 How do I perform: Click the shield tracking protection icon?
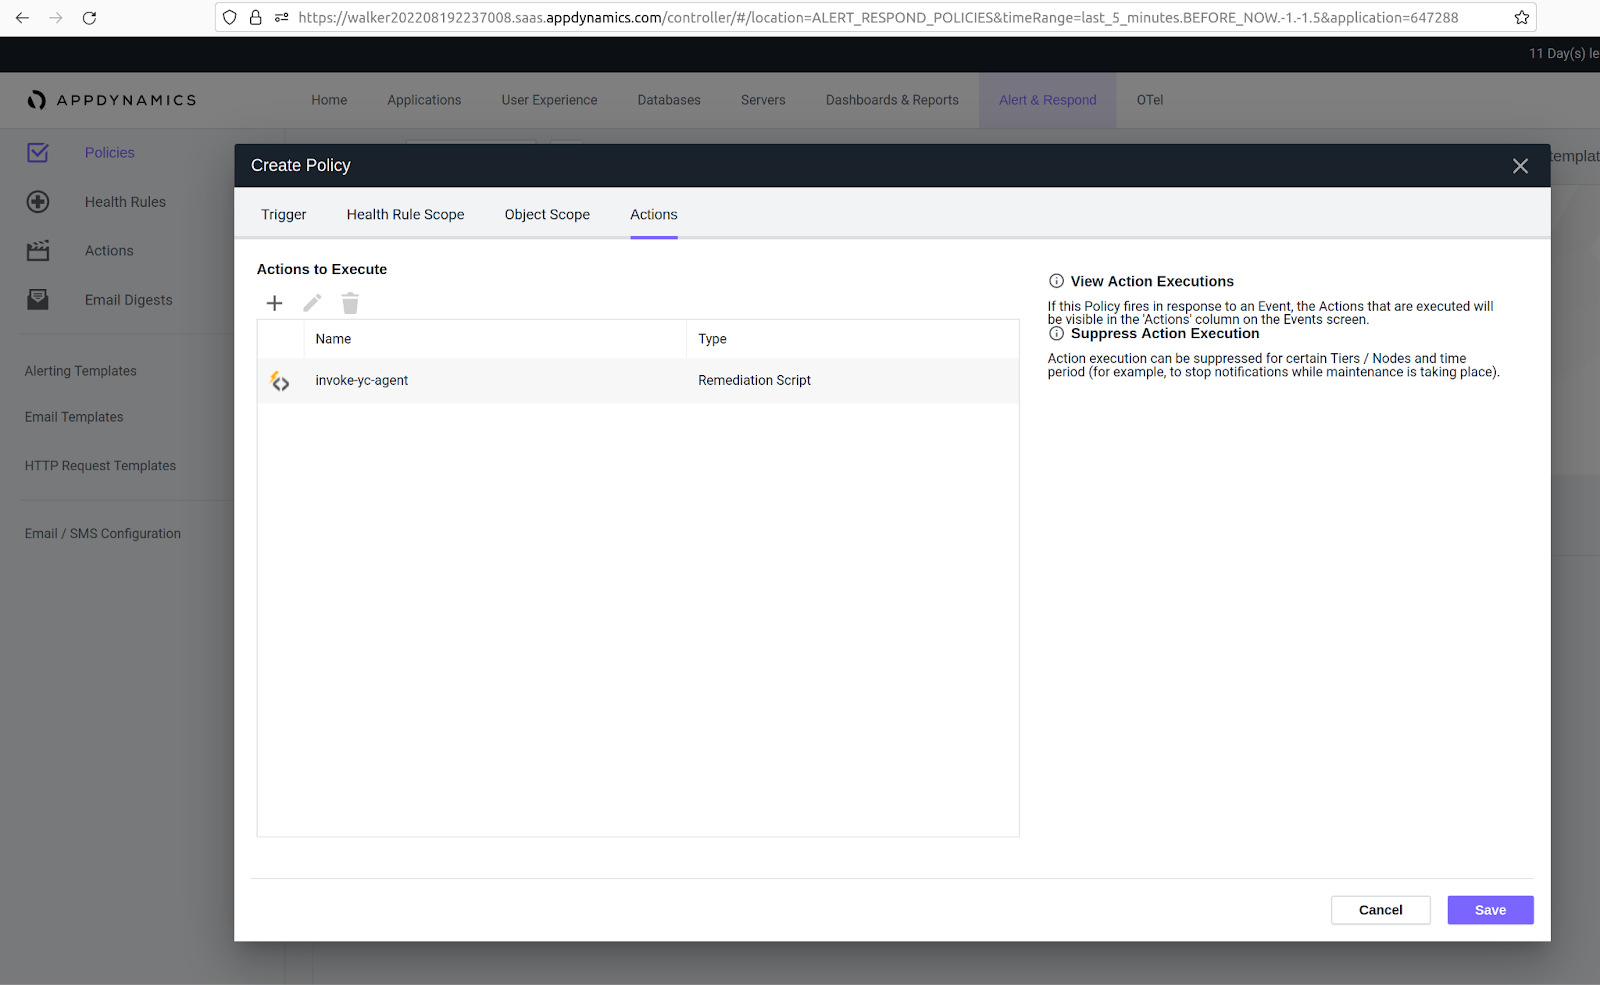point(230,17)
